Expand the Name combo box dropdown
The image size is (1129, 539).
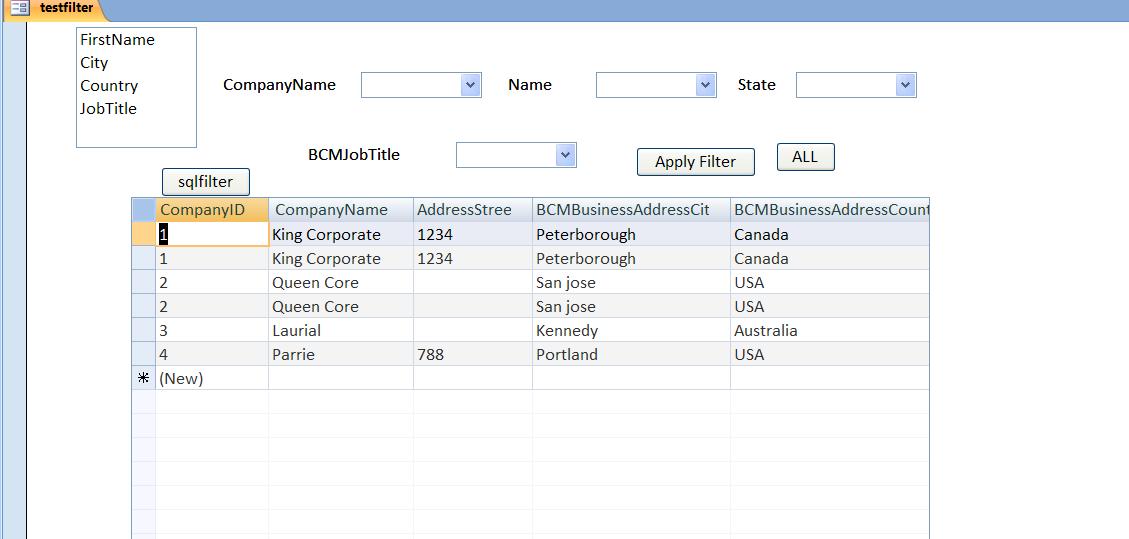click(x=706, y=85)
